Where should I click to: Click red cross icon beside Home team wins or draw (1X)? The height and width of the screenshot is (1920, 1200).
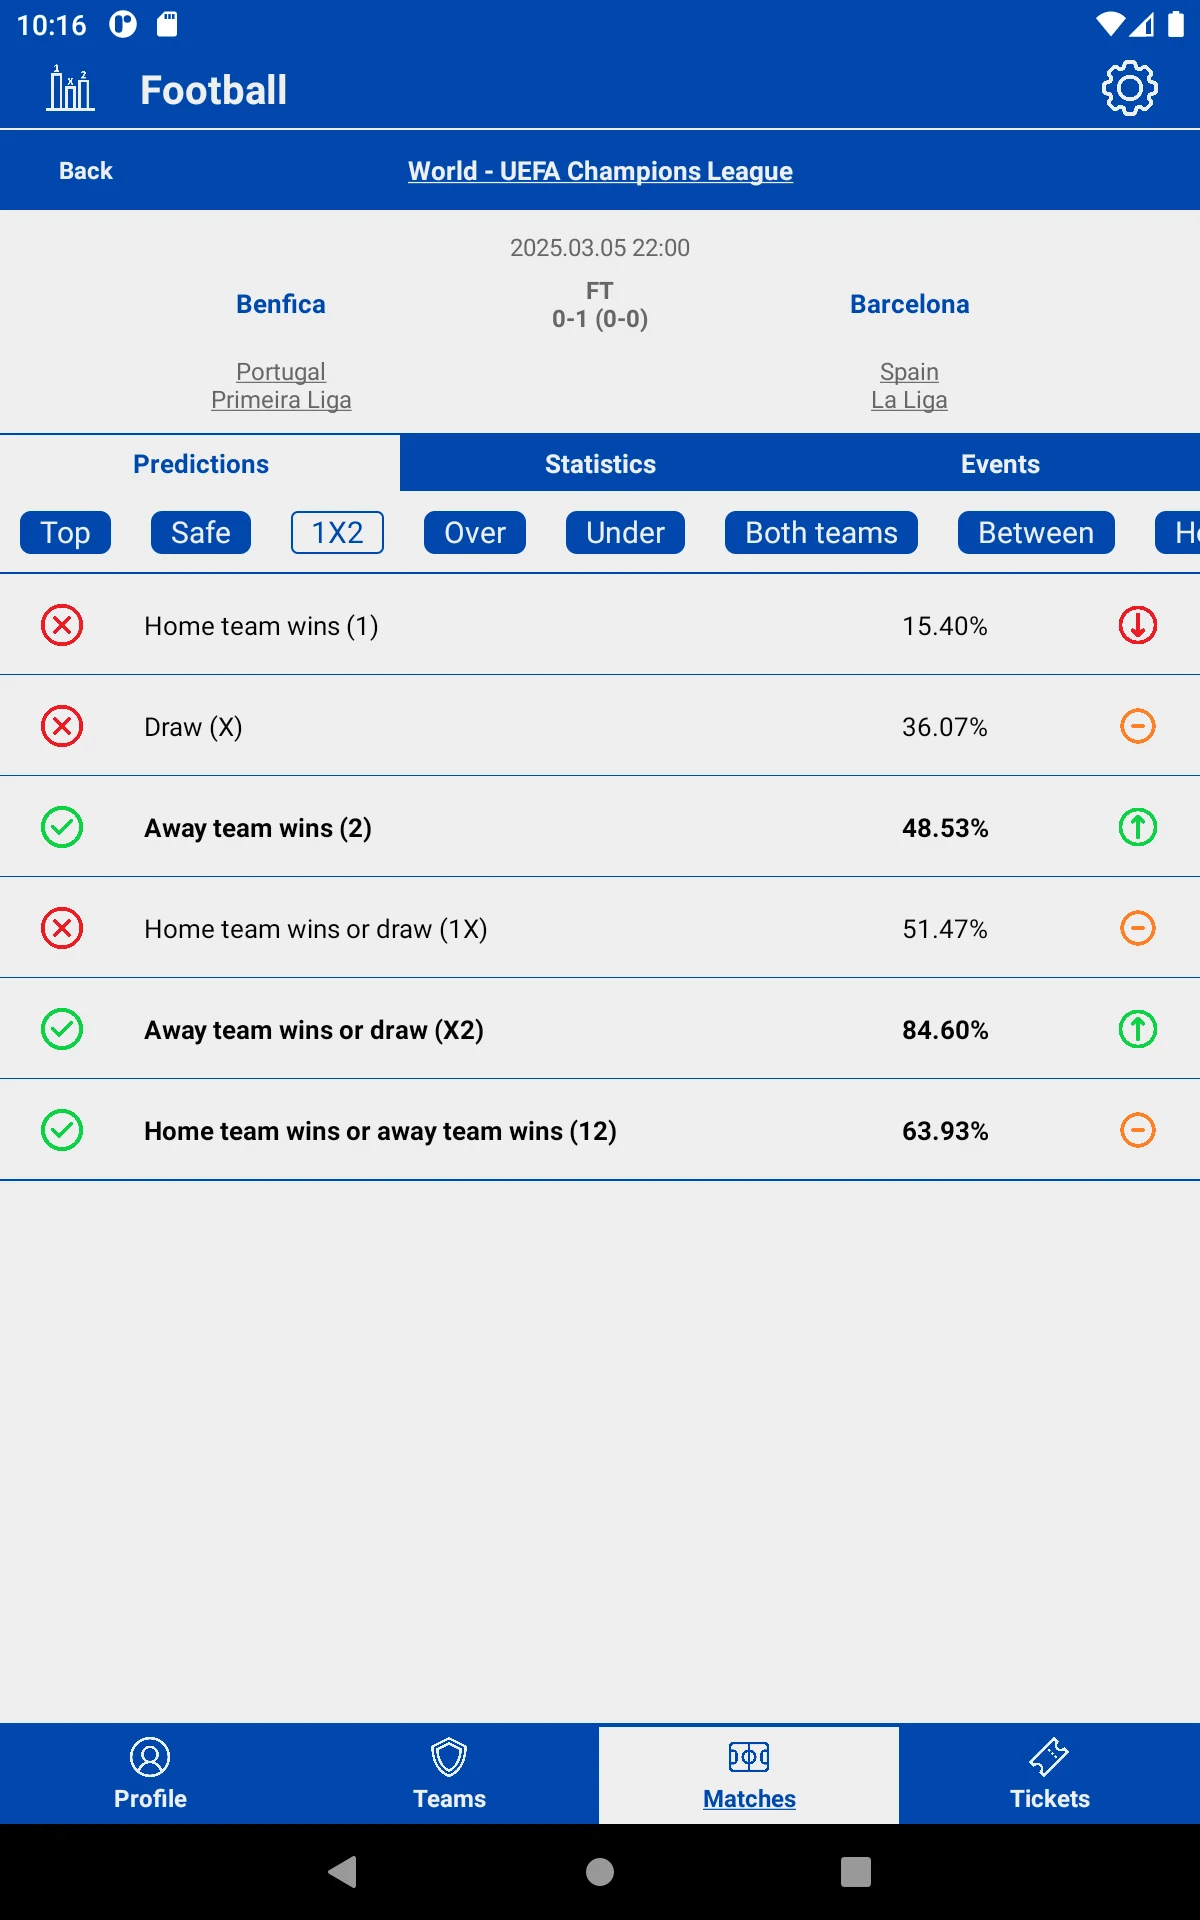(x=62, y=928)
